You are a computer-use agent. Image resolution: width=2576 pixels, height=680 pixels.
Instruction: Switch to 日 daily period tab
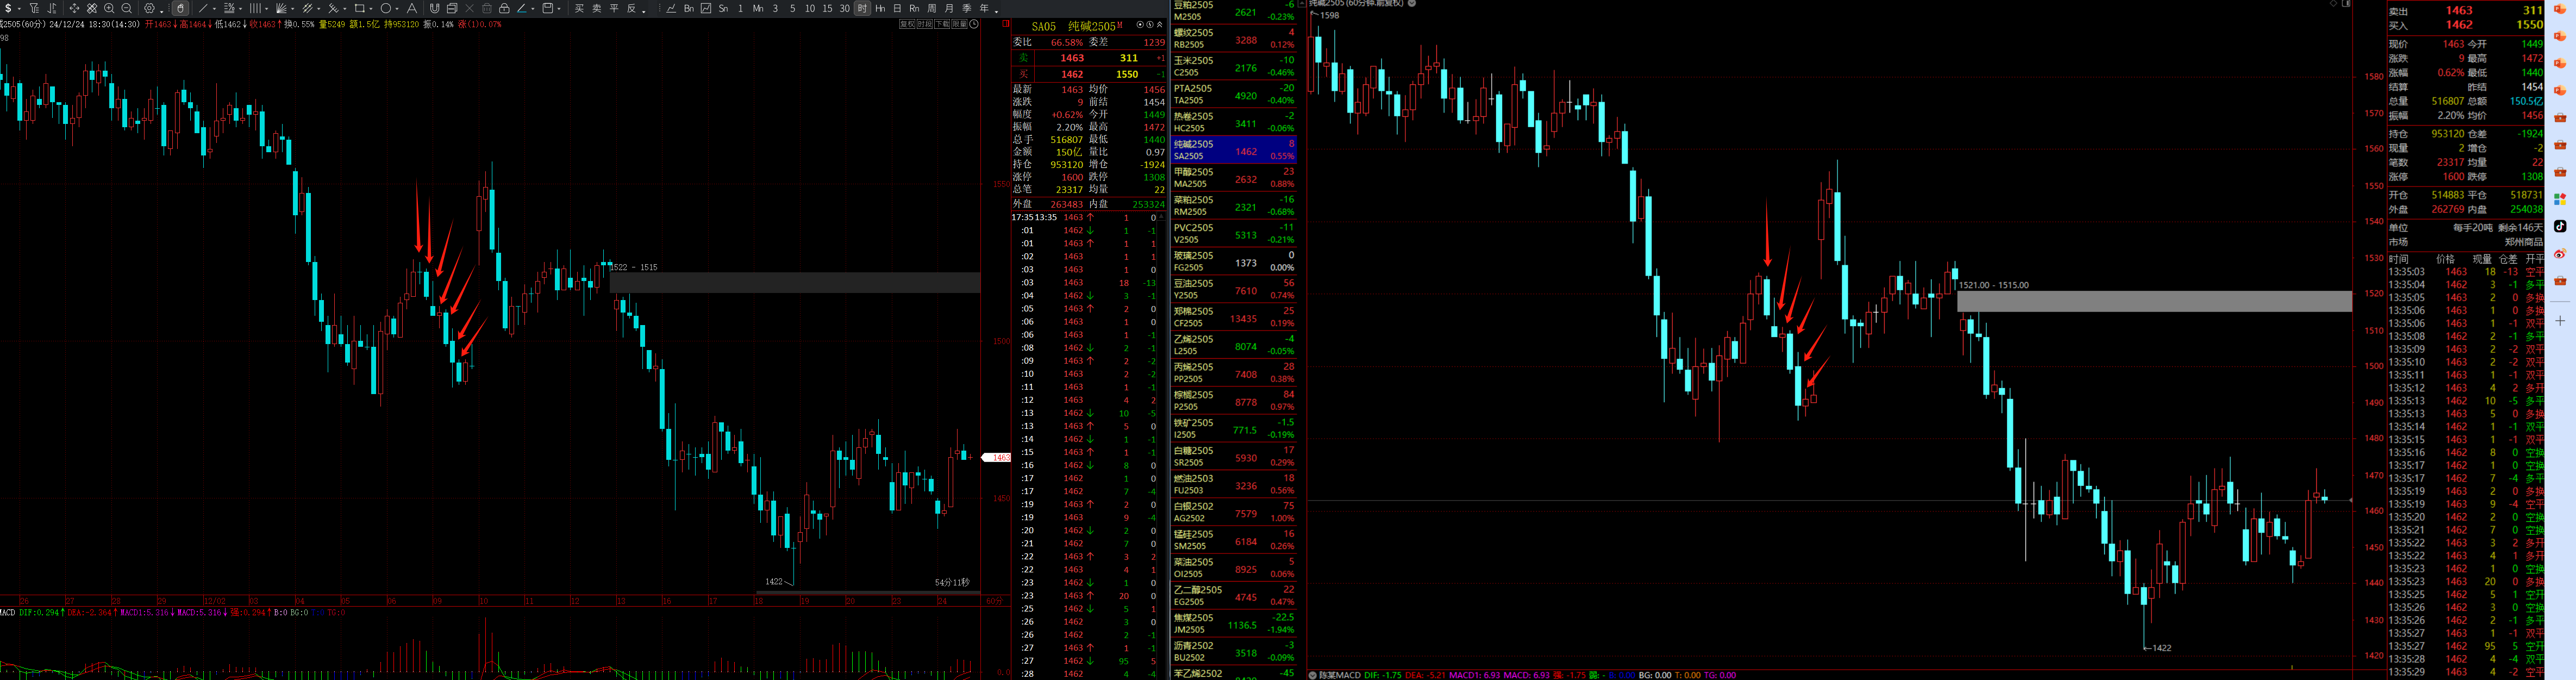point(897,8)
